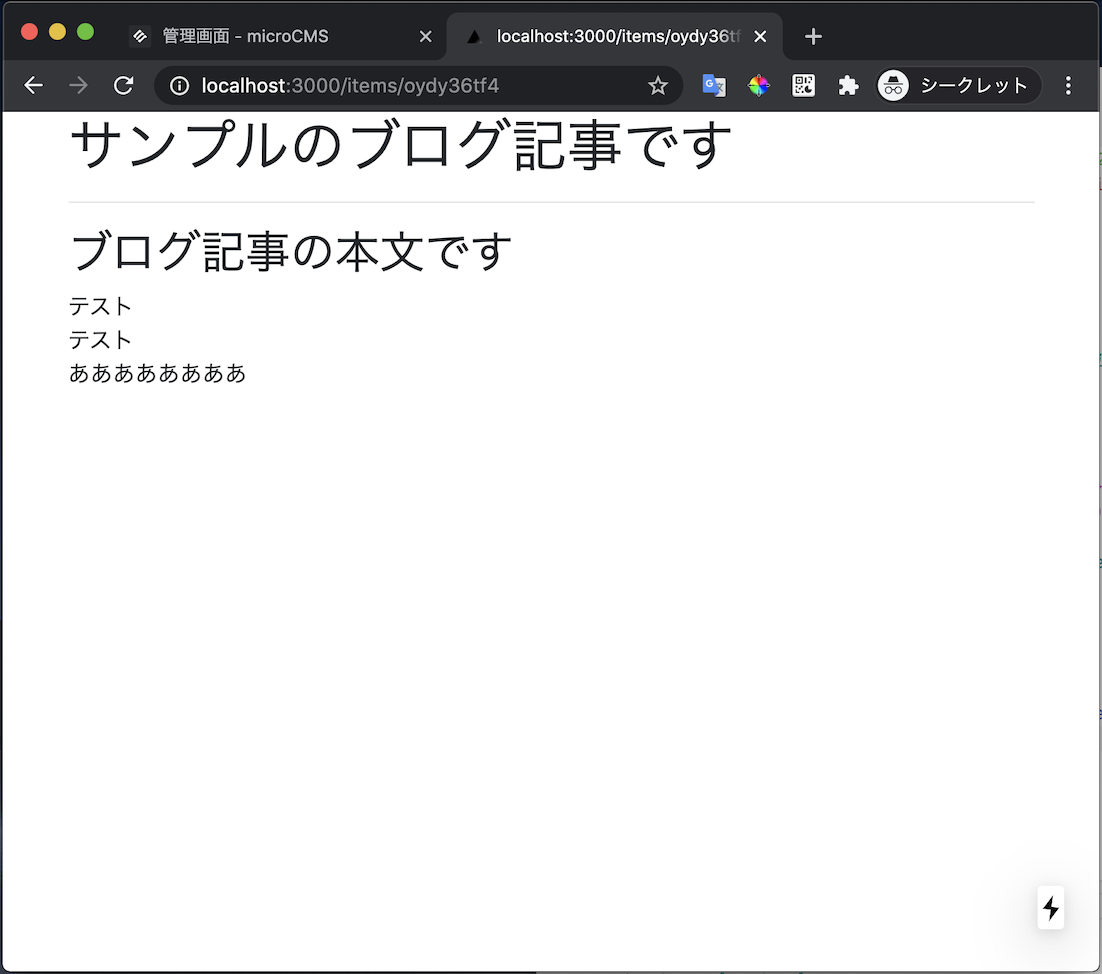Click the localhost tab triangle favicon
This screenshot has height=974, width=1102.
[474, 36]
